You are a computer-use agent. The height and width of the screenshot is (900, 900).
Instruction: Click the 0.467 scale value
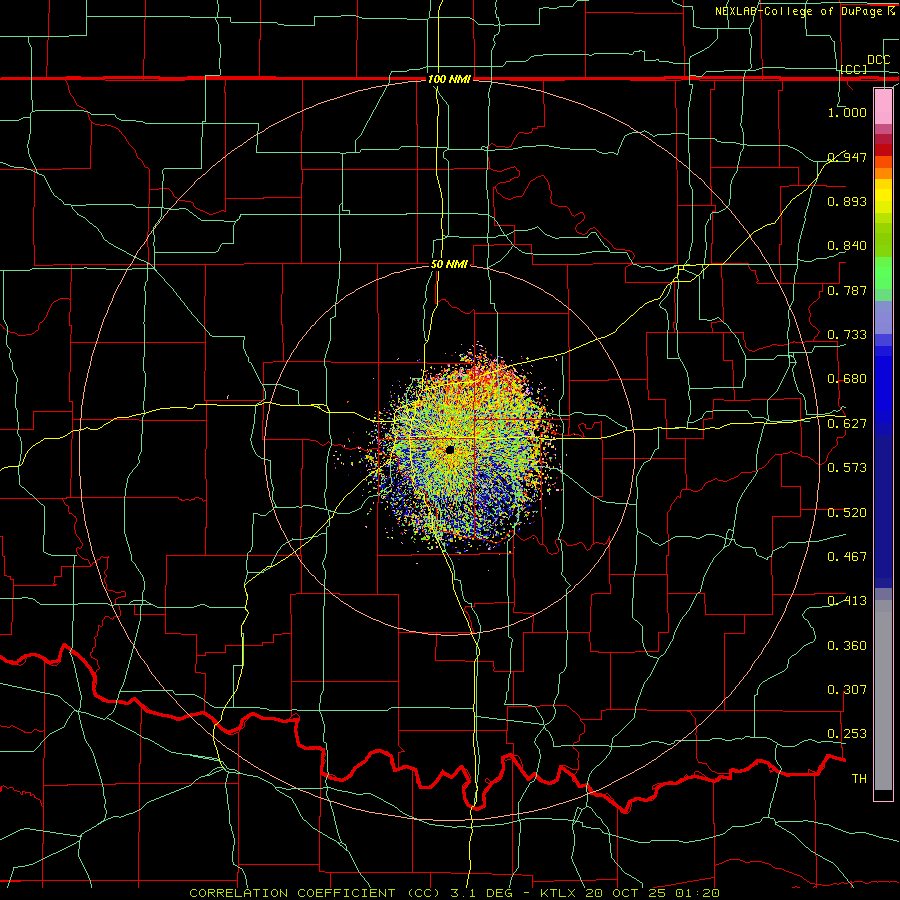click(x=847, y=557)
